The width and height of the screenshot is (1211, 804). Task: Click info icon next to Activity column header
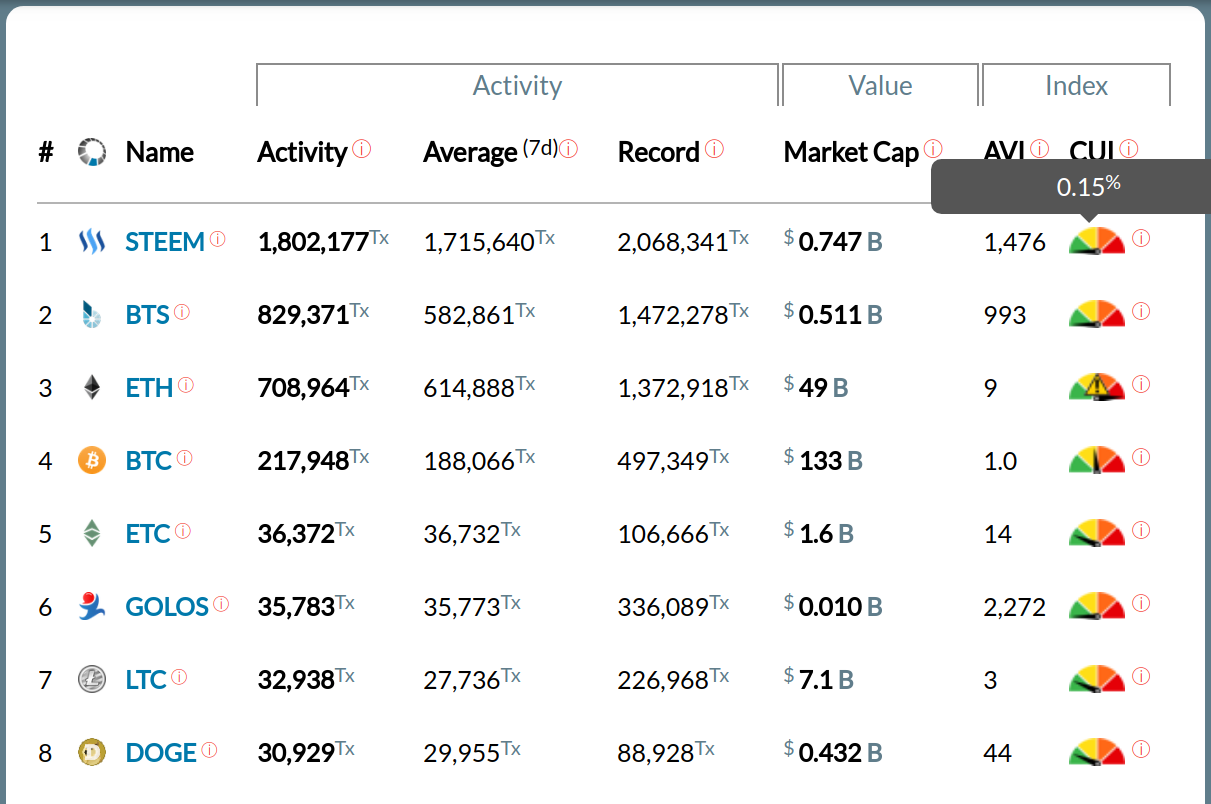[362, 149]
